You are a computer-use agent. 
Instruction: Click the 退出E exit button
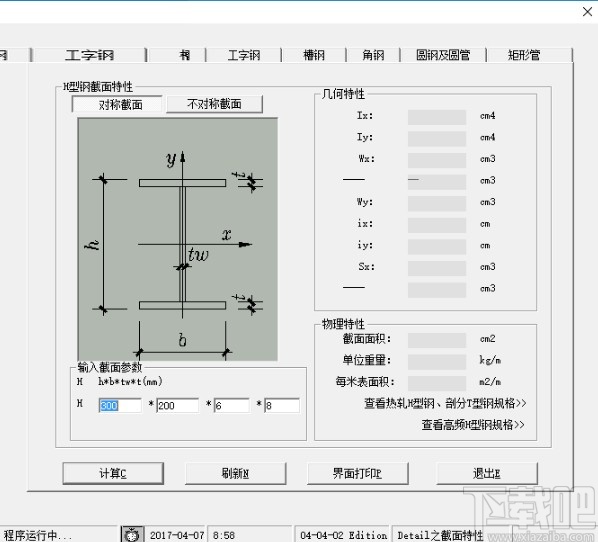(x=487, y=473)
